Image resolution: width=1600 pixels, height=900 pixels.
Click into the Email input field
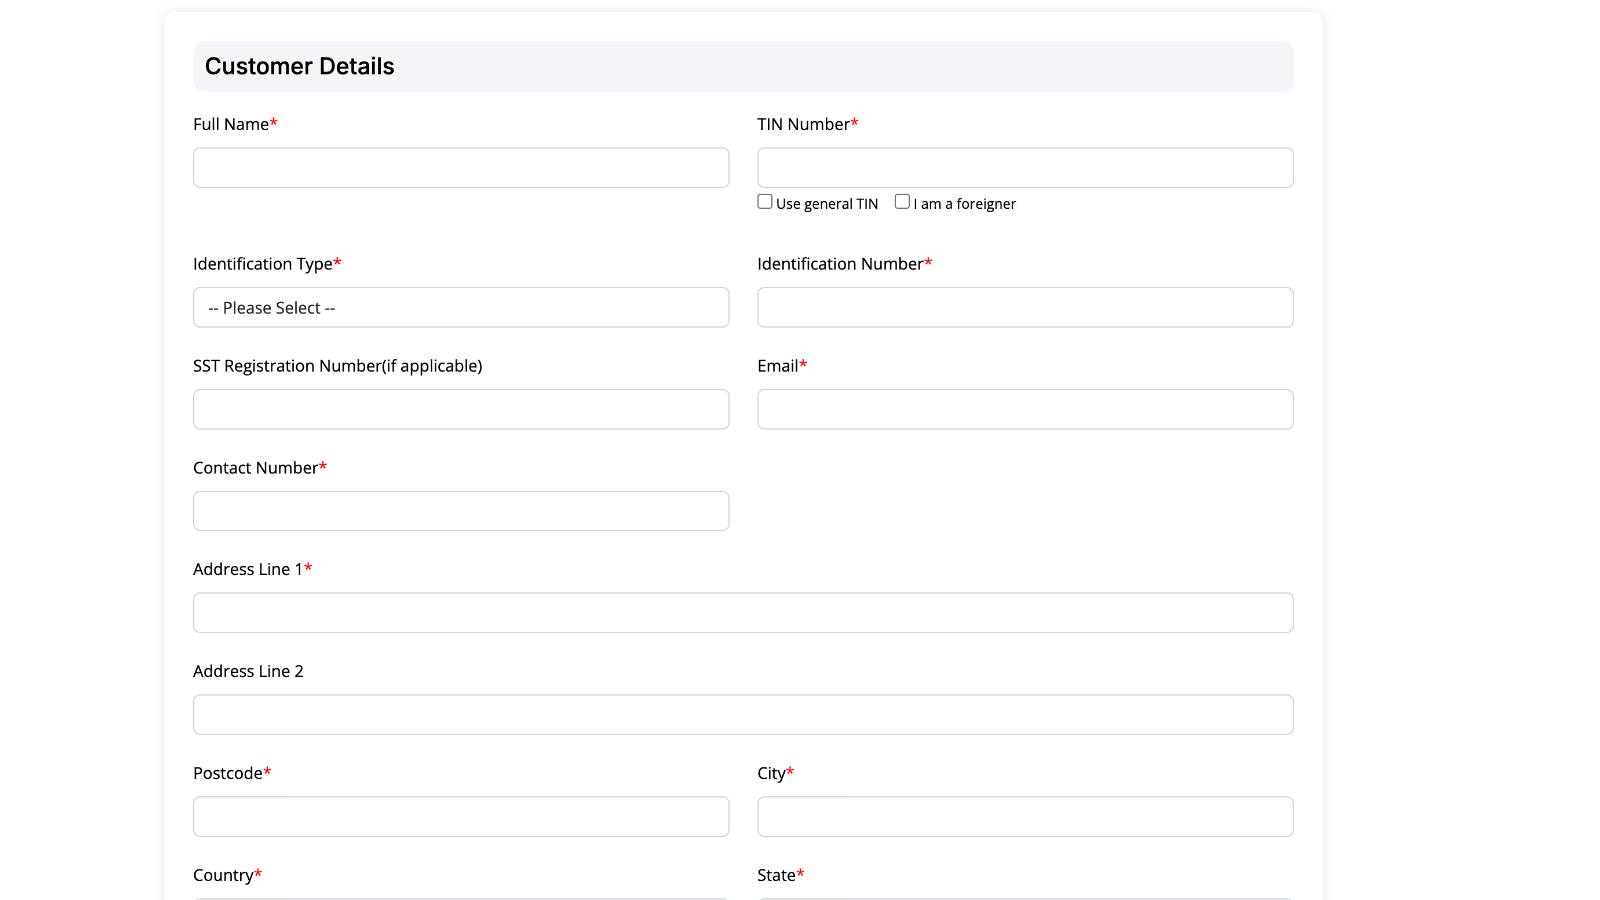click(1025, 410)
